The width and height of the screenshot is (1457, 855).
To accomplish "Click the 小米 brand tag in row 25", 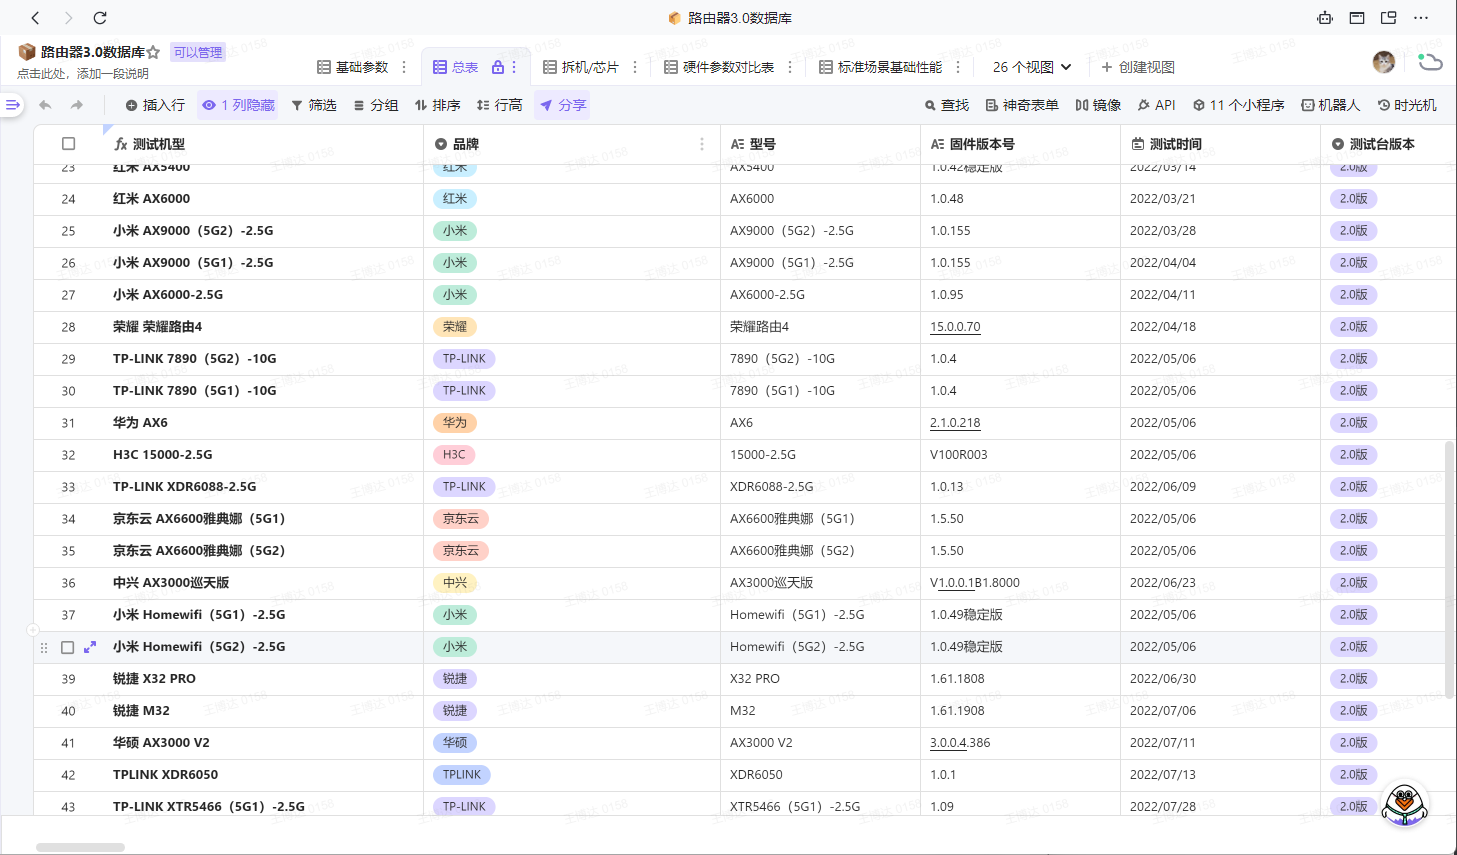I will point(455,231).
